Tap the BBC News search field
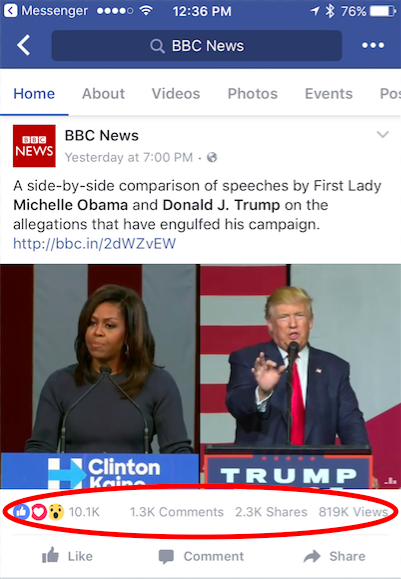Screen dimensions: 401x579 (x=196, y=46)
